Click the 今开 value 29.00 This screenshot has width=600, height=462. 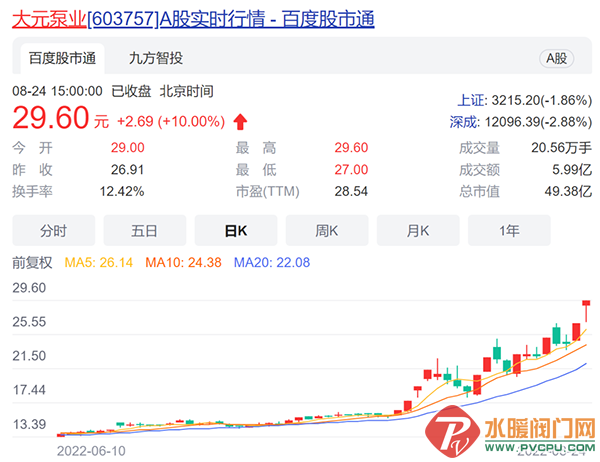tap(127, 148)
